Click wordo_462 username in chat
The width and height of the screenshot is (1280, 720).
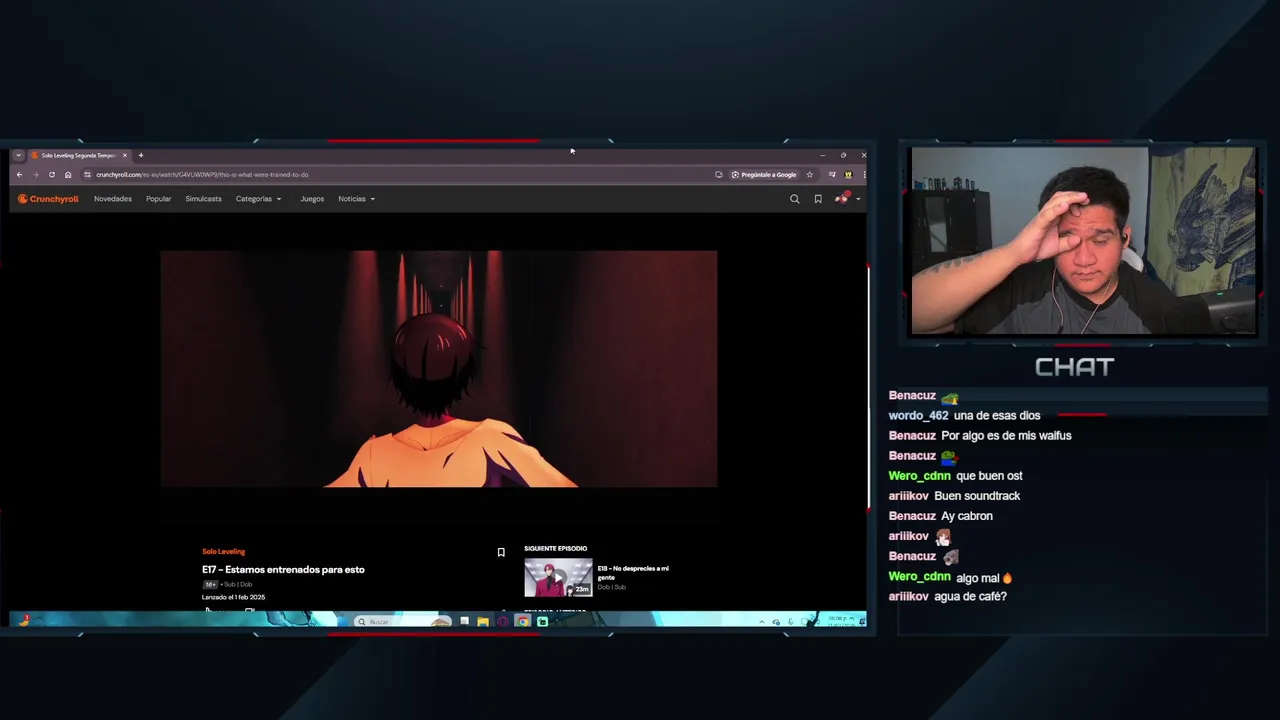pyautogui.click(x=918, y=416)
